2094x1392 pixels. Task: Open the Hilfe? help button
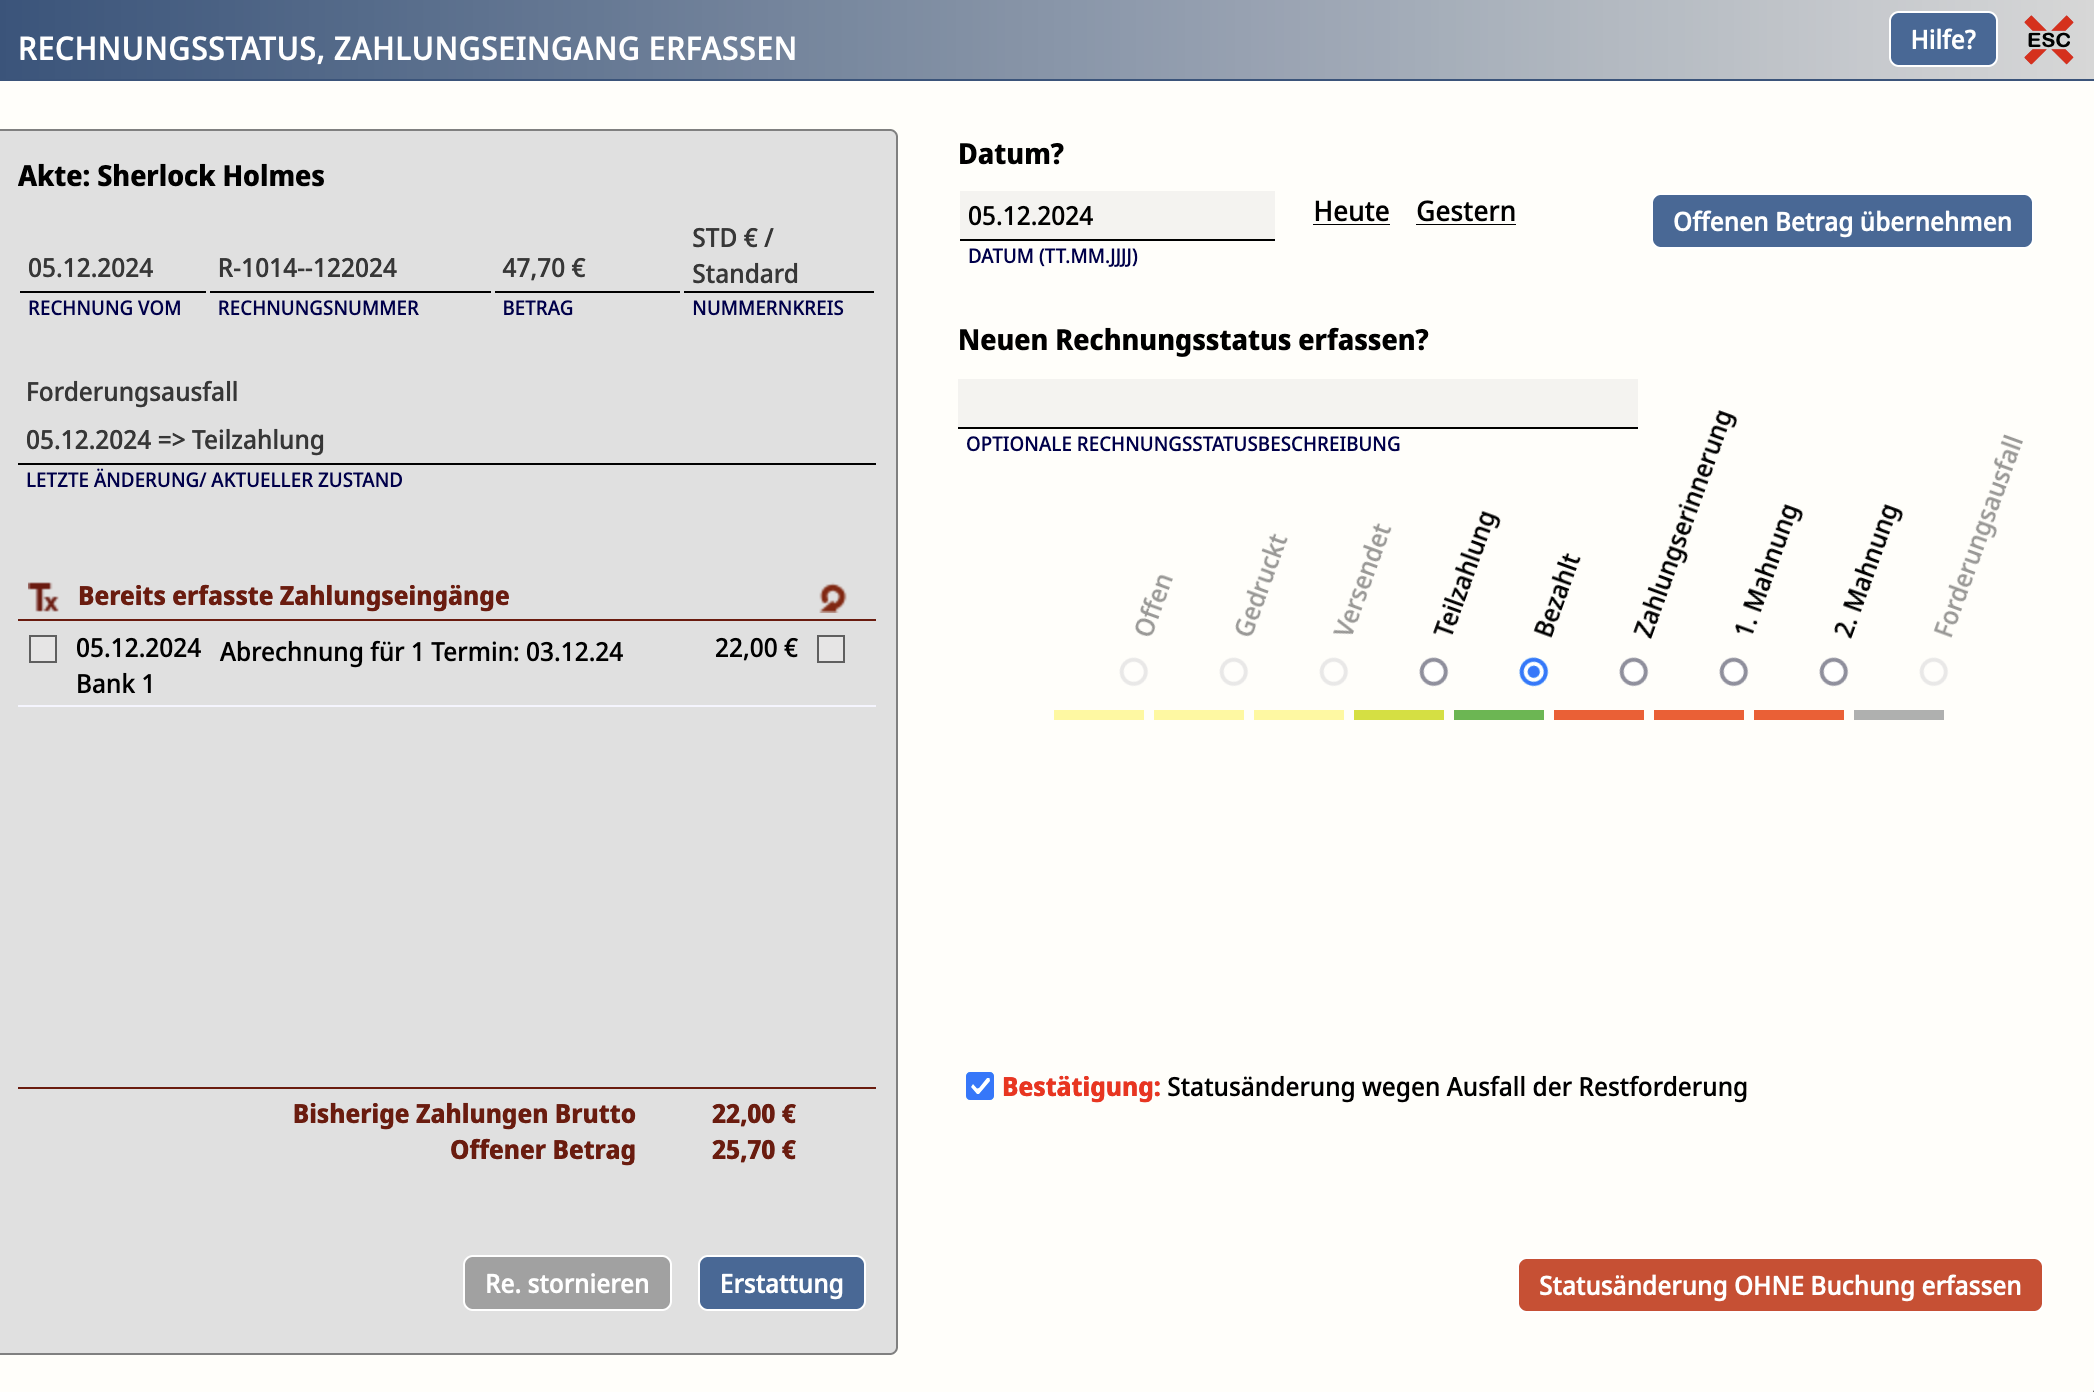click(1942, 40)
